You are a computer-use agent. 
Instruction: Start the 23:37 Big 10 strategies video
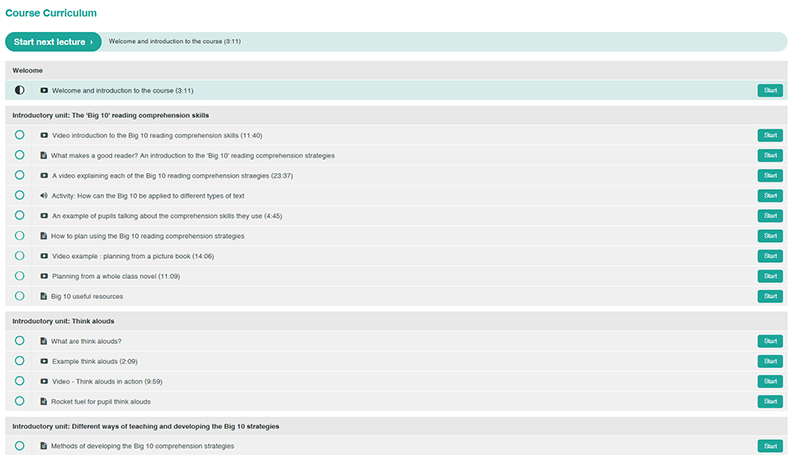tap(770, 175)
